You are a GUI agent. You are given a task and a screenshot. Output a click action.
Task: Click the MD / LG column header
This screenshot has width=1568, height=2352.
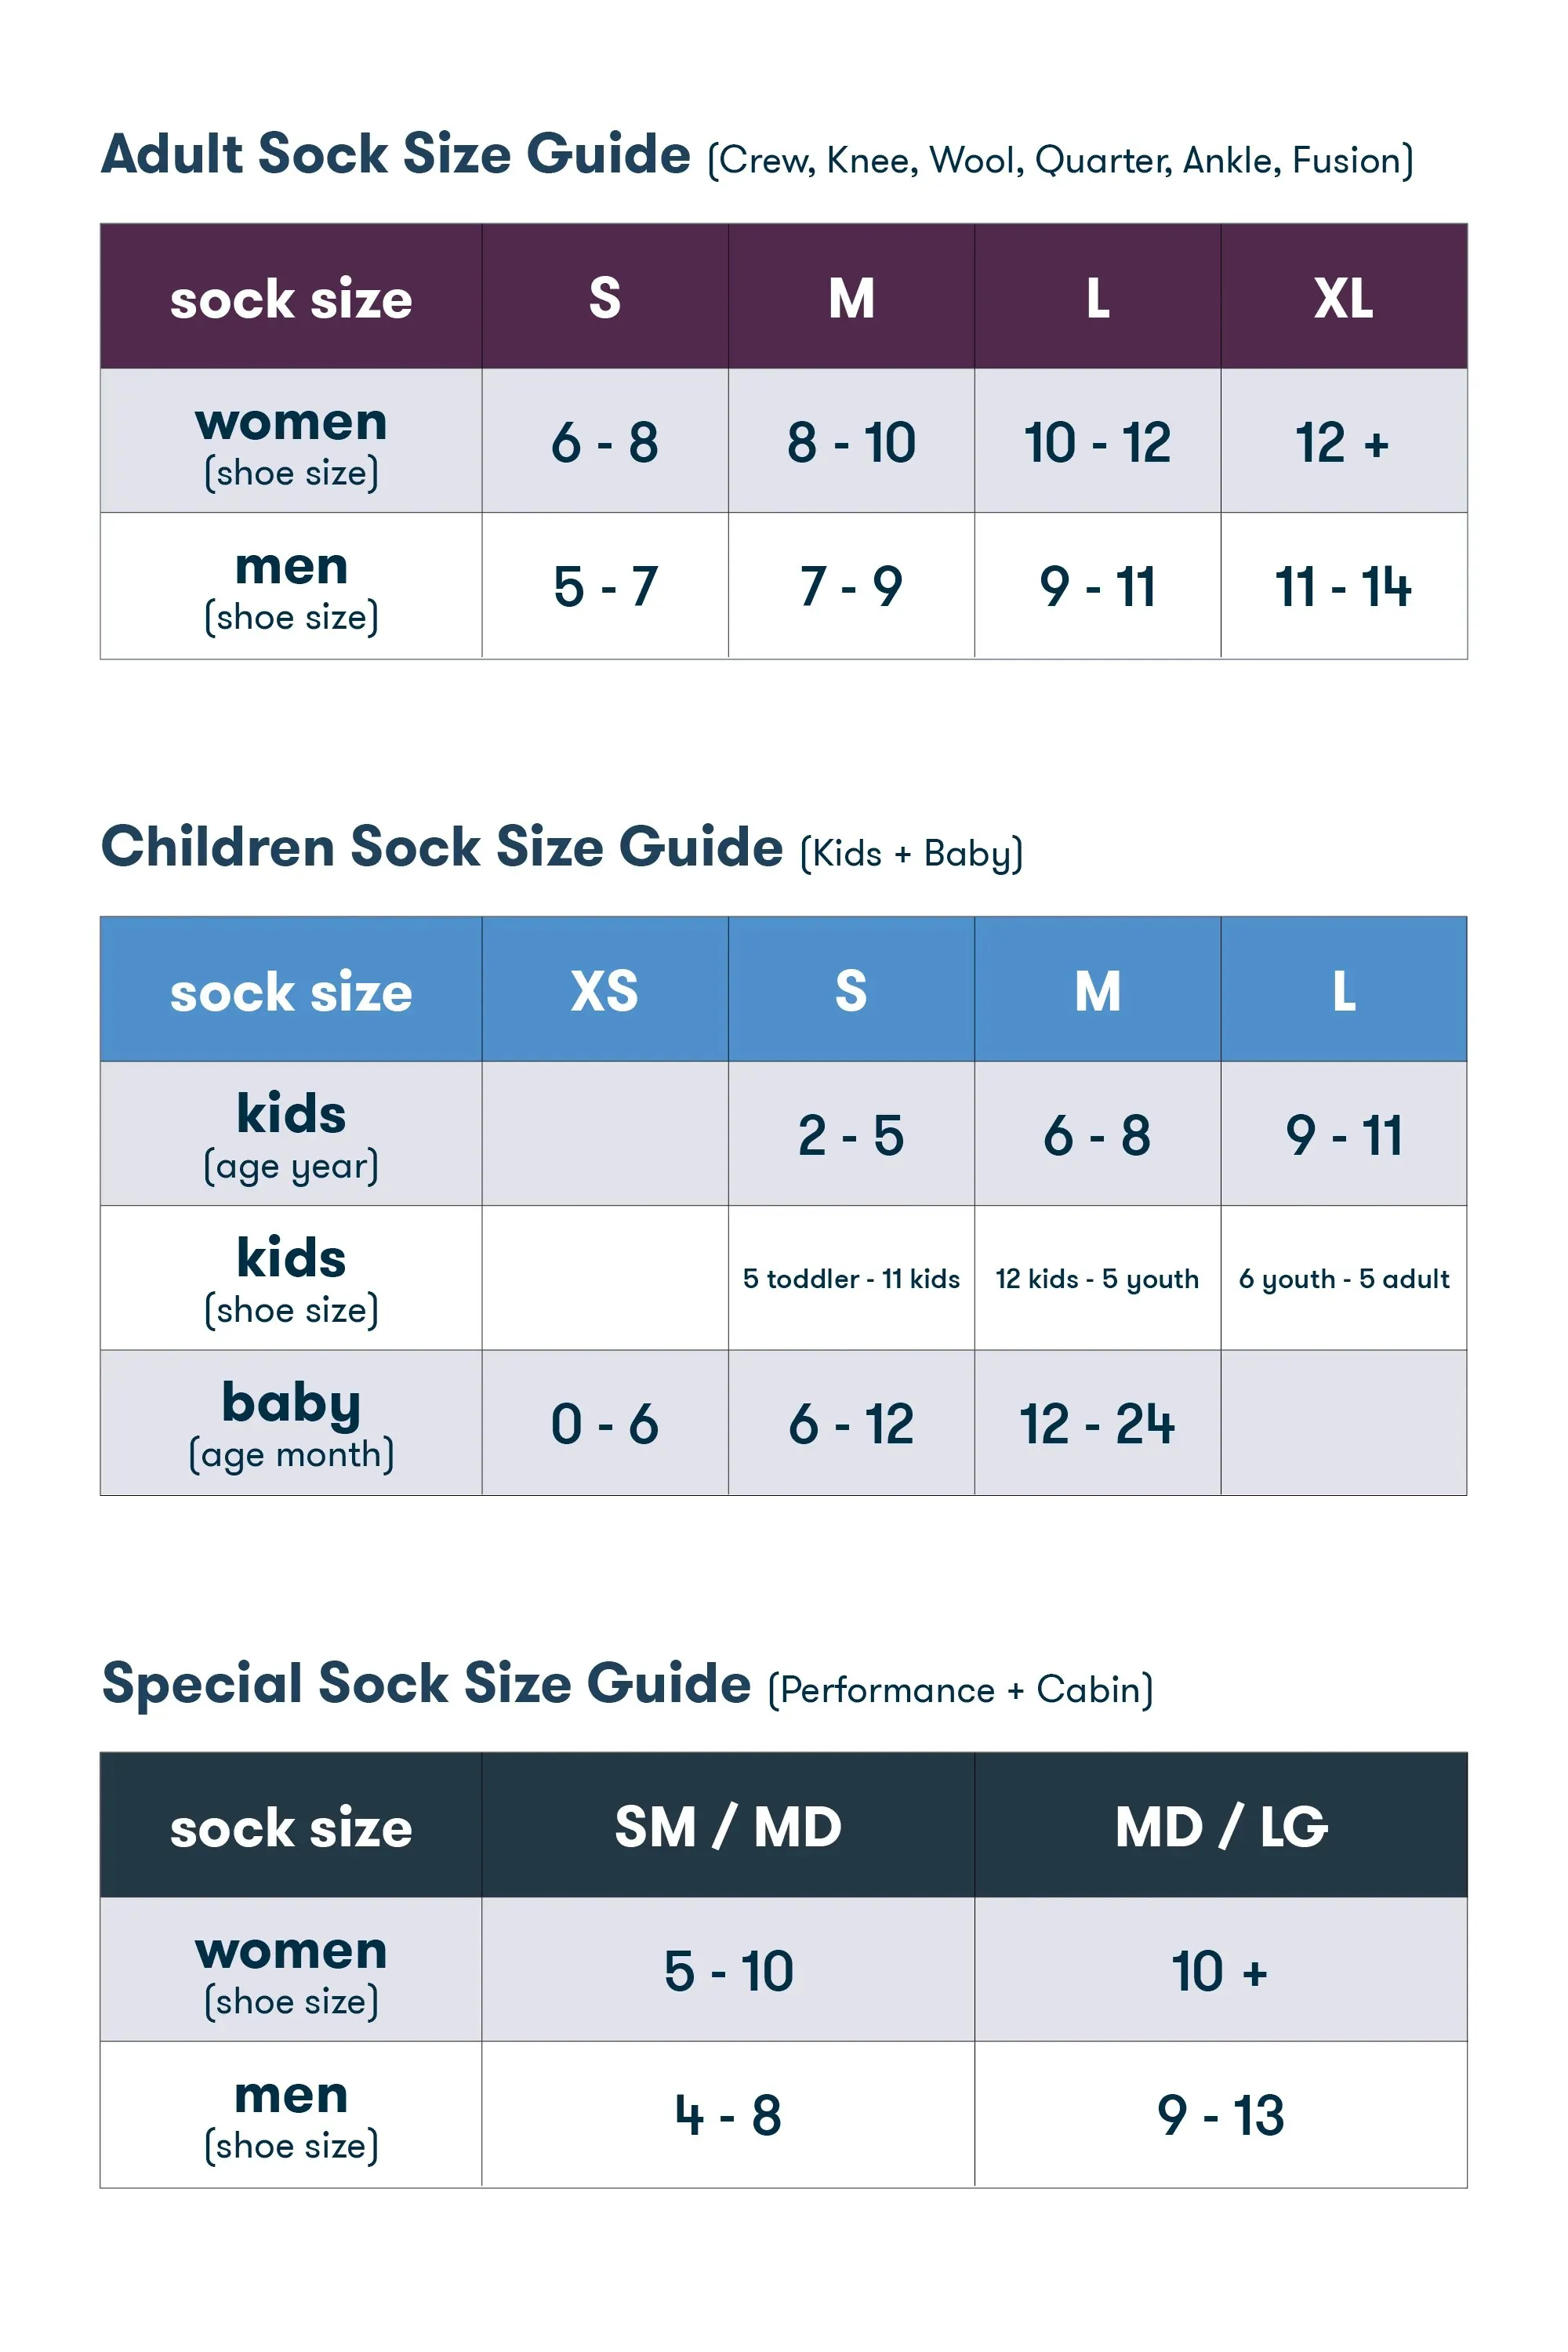pos(1221,1827)
